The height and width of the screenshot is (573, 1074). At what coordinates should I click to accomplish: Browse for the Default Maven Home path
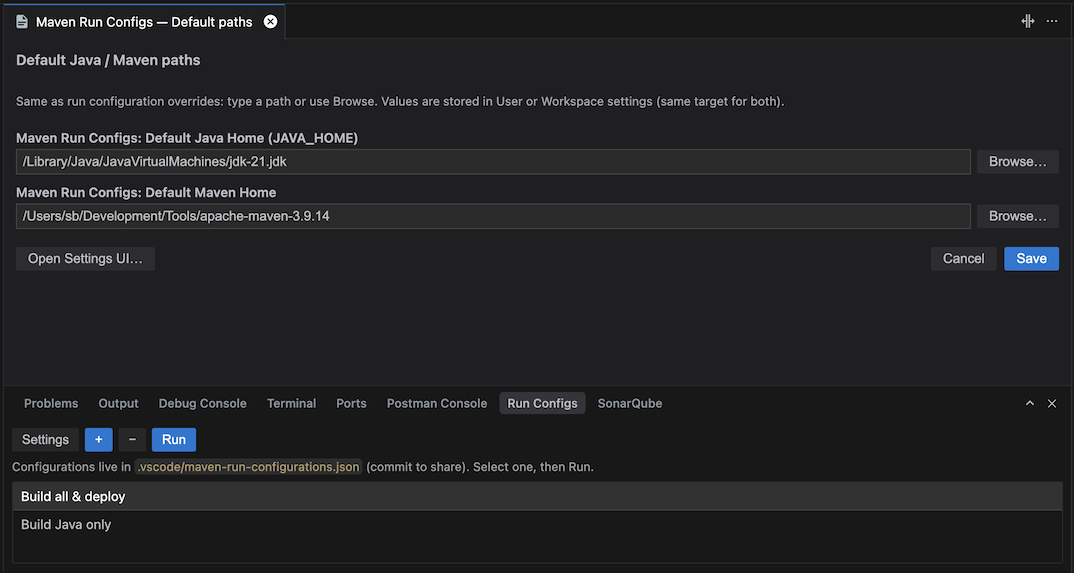click(x=1018, y=216)
